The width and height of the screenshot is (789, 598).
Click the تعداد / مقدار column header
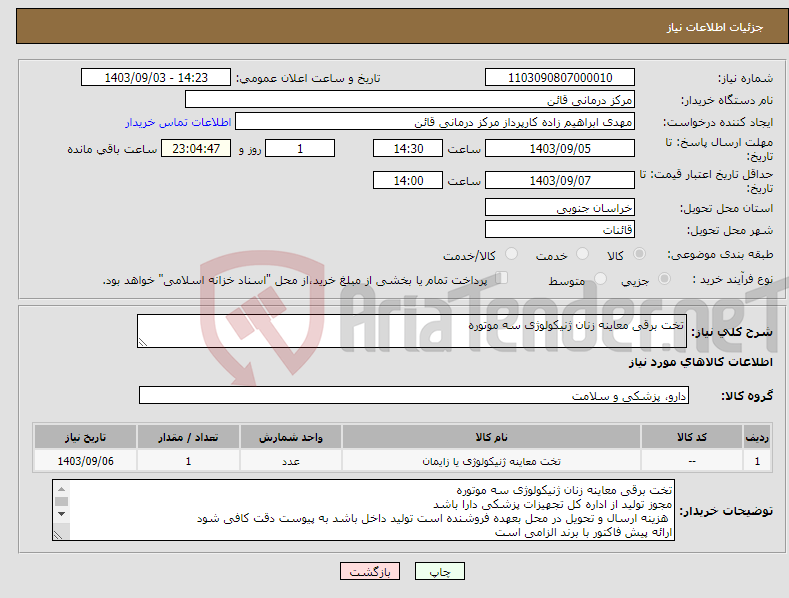(188, 437)
